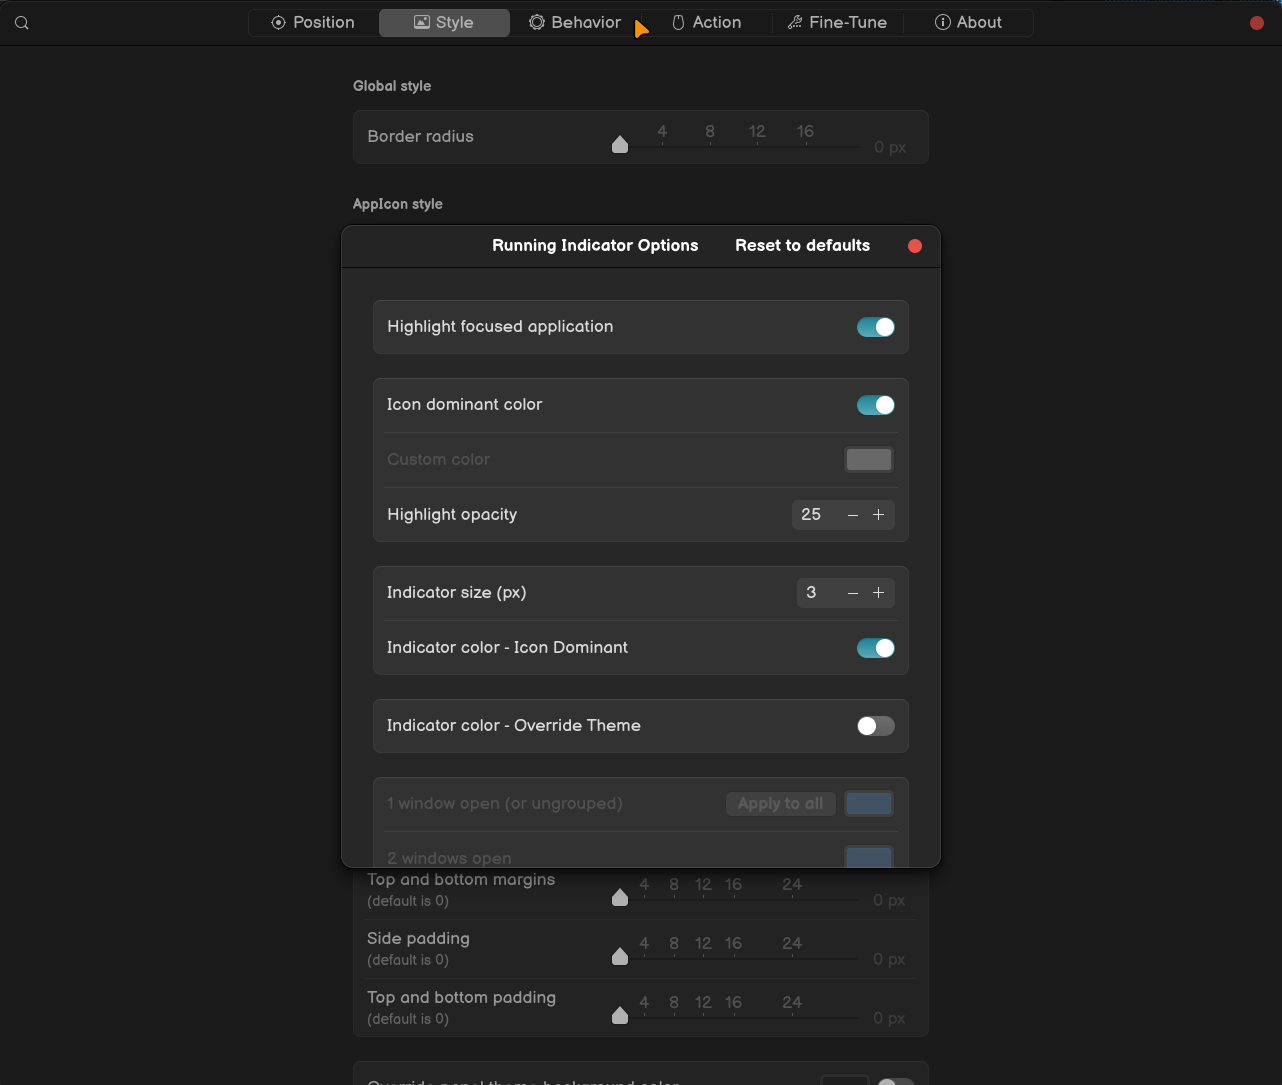1282x1085 pixels.
Task: Click the AppIcon style heading
Action: coord(398,204)
